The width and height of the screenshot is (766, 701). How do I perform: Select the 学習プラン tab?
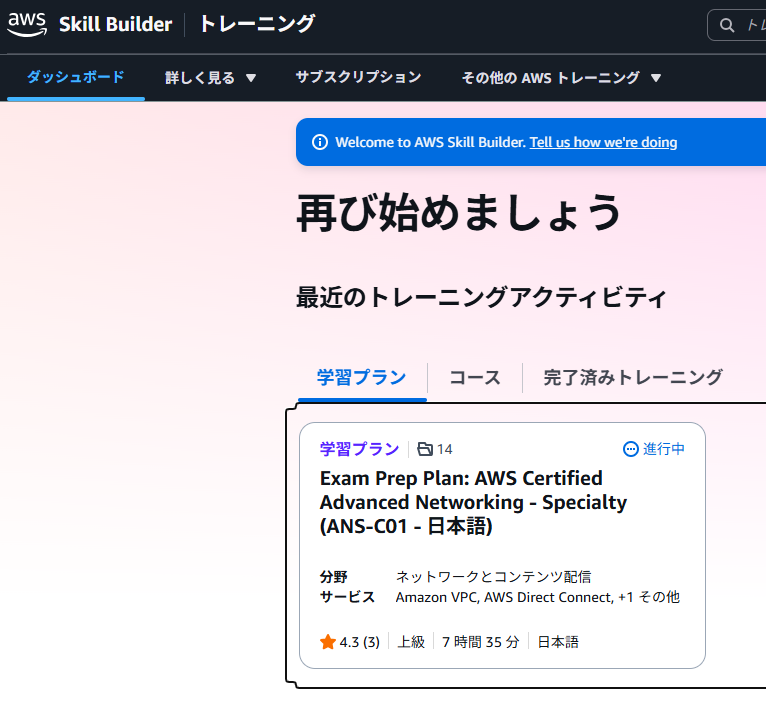point(362,378)
